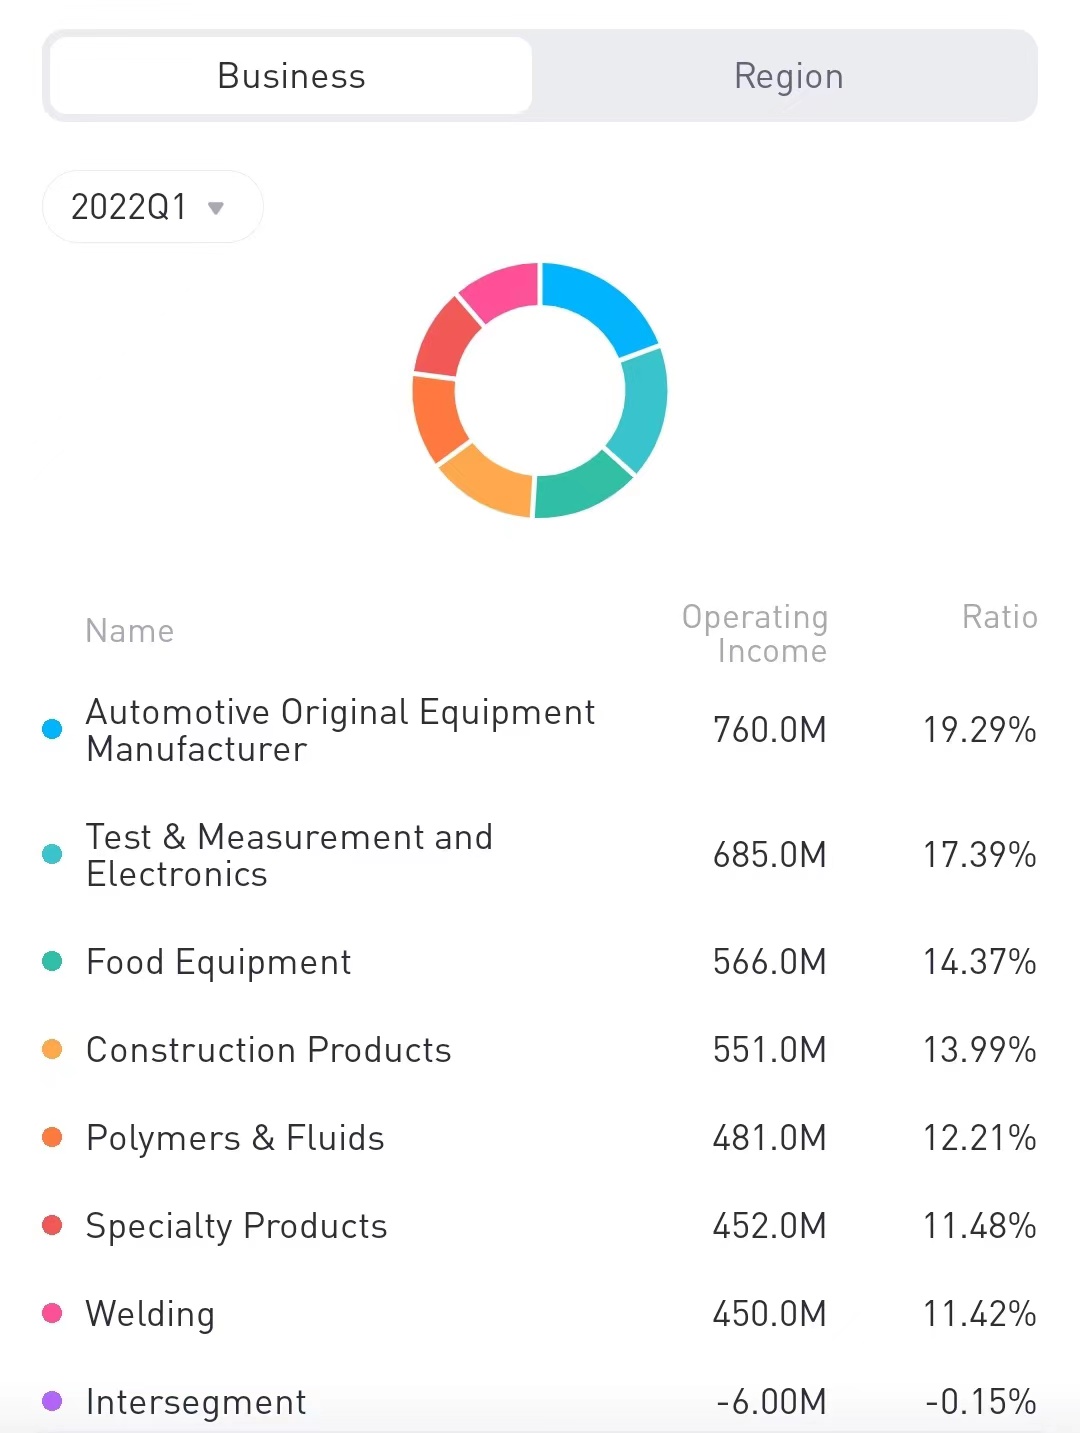Click the green dot beside Food Equipment
The width and height of the screenshot is (1080, 1433).
pos(52,961)
